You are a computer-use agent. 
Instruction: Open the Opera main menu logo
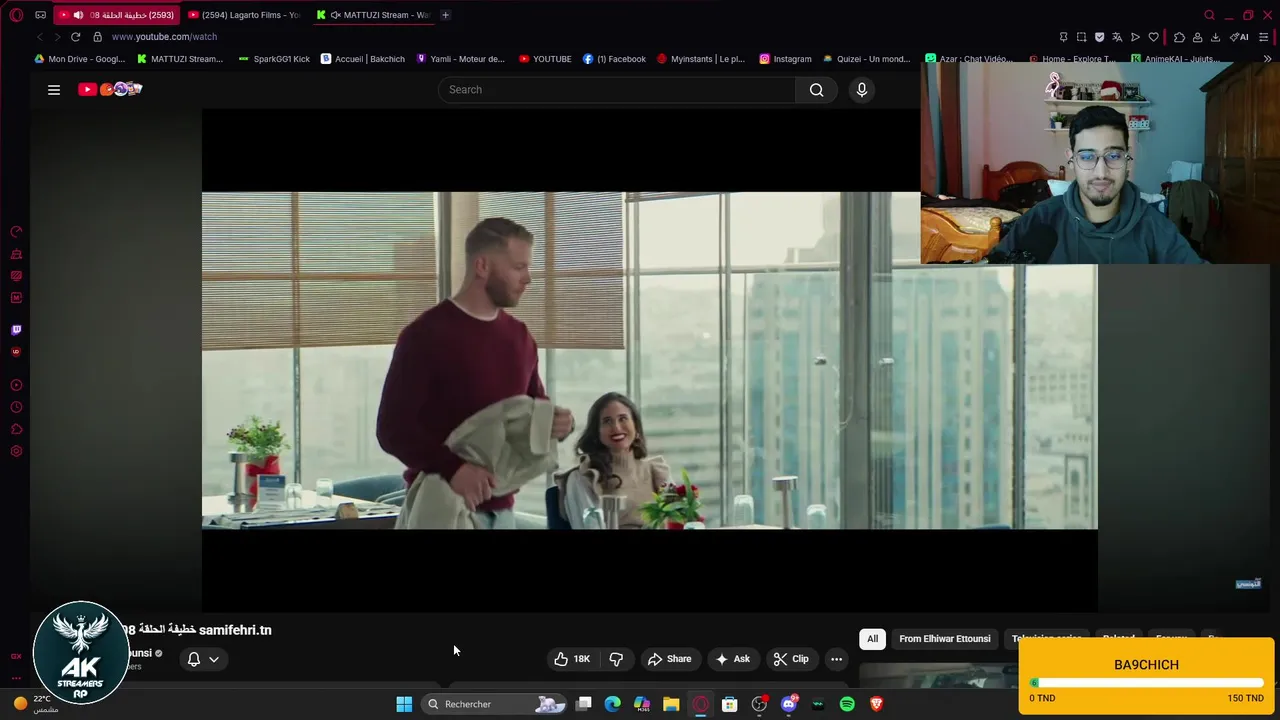coord(16,15)
